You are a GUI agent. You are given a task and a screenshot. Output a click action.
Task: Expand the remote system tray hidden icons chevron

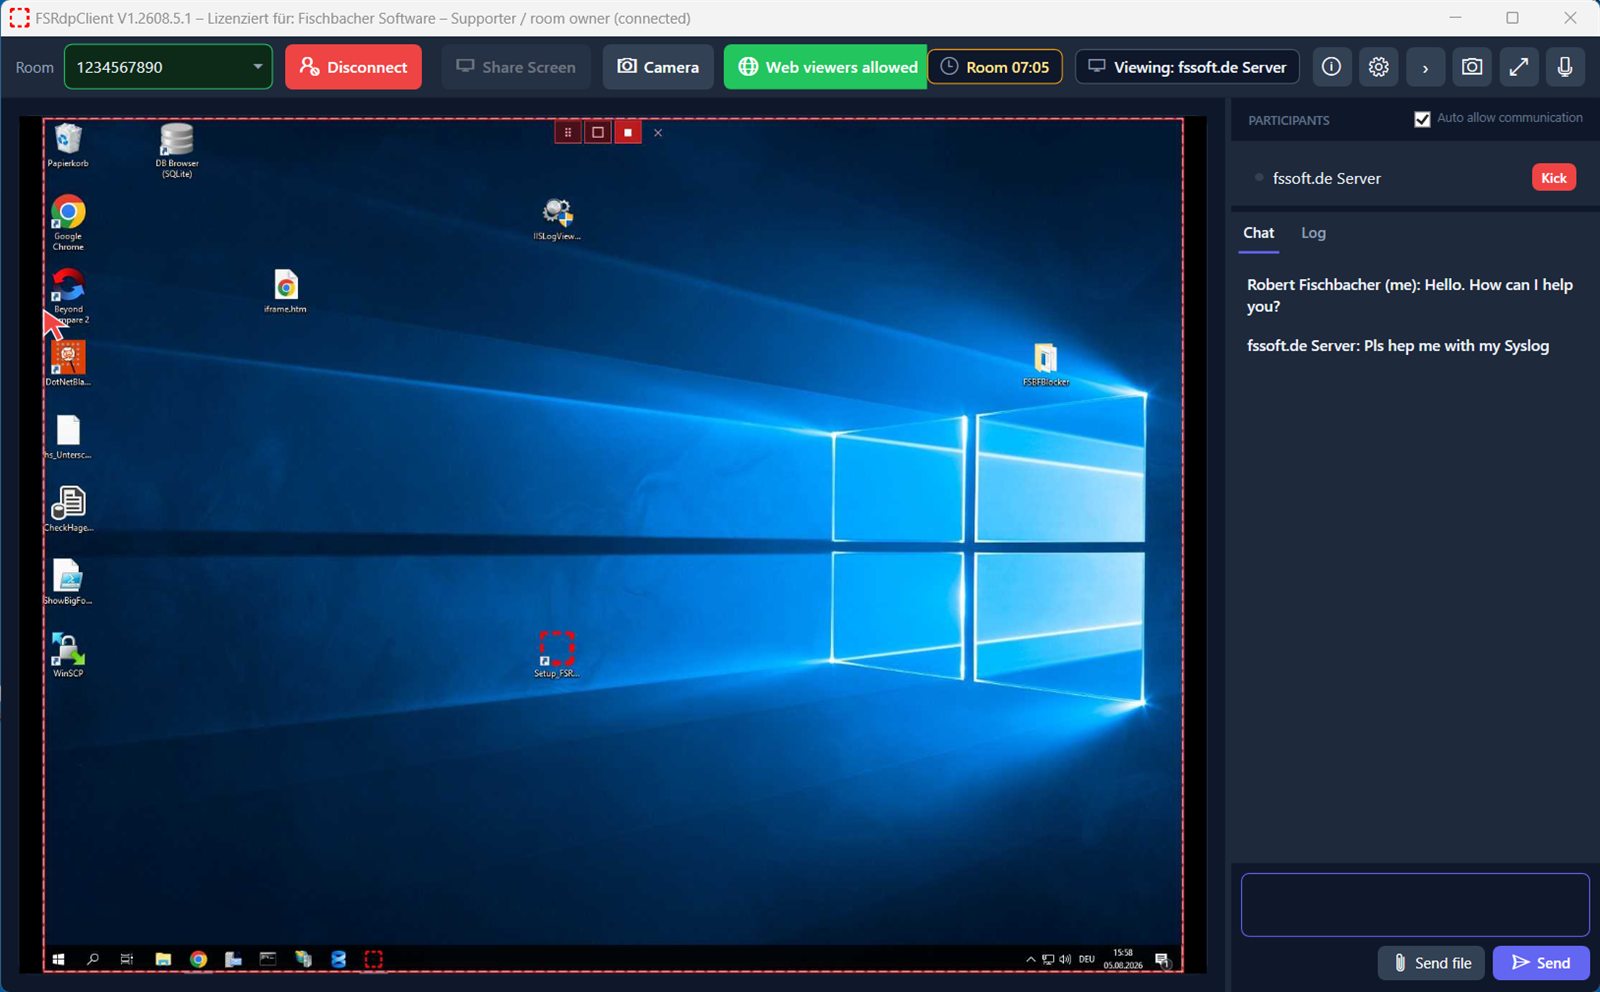pos(1031,959)
